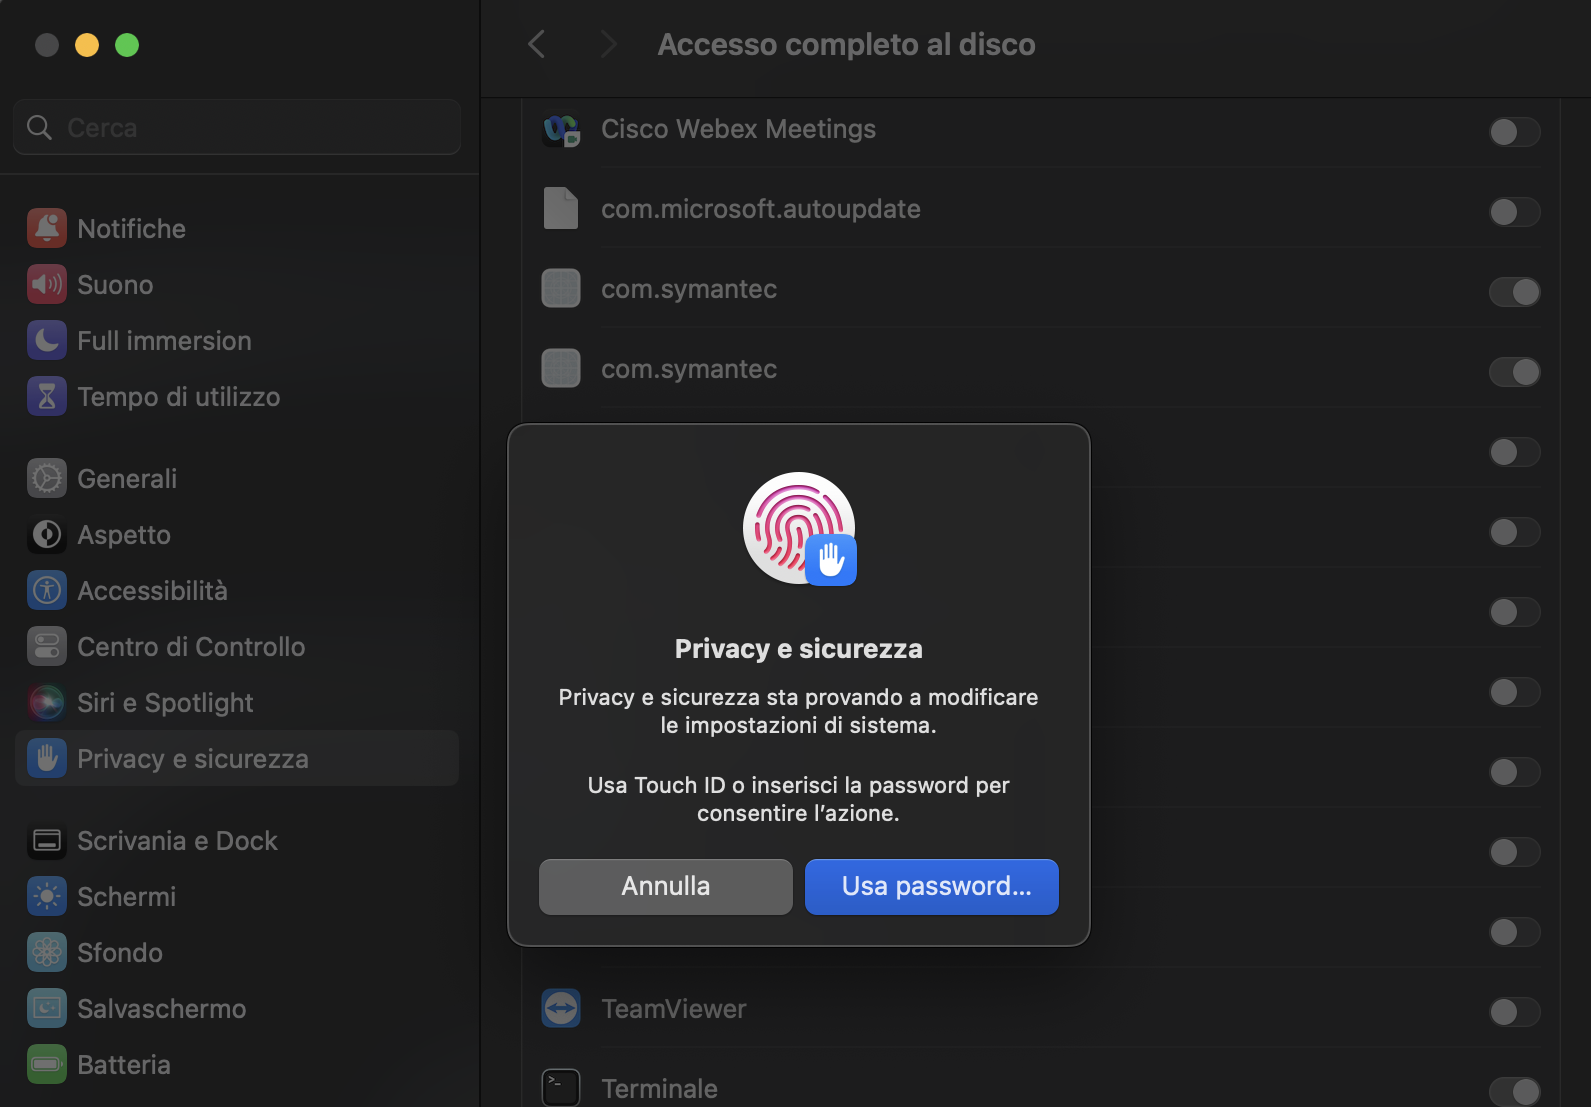Click the search magnifier icon
Image resolution: width=1591 pixels, height=1107 pixels.
(40, 128)
